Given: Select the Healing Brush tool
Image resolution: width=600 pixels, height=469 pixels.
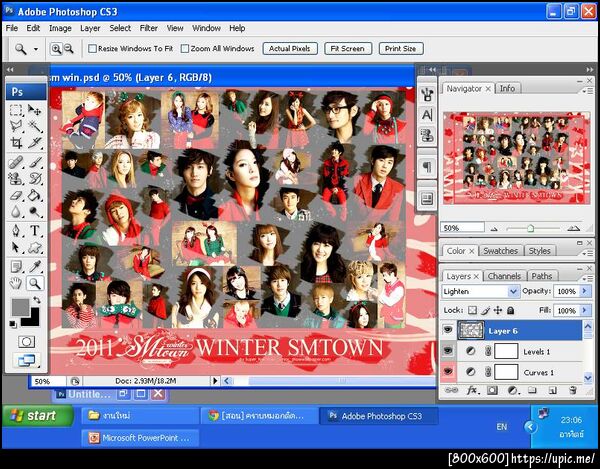Looking at the screenshot, I should [16, 163].
